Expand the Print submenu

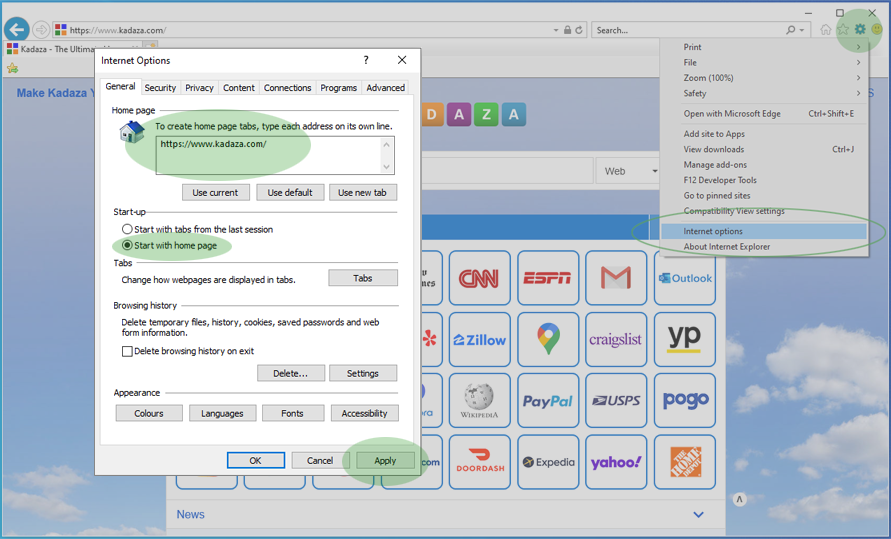858,47
